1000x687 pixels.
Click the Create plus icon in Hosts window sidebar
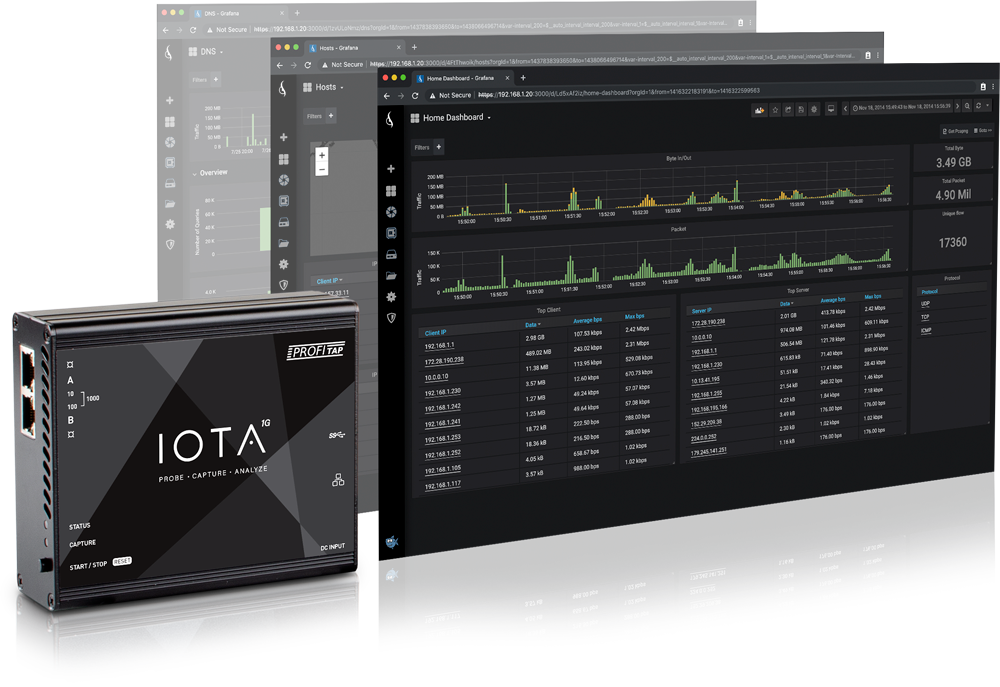tap(284, 137)
